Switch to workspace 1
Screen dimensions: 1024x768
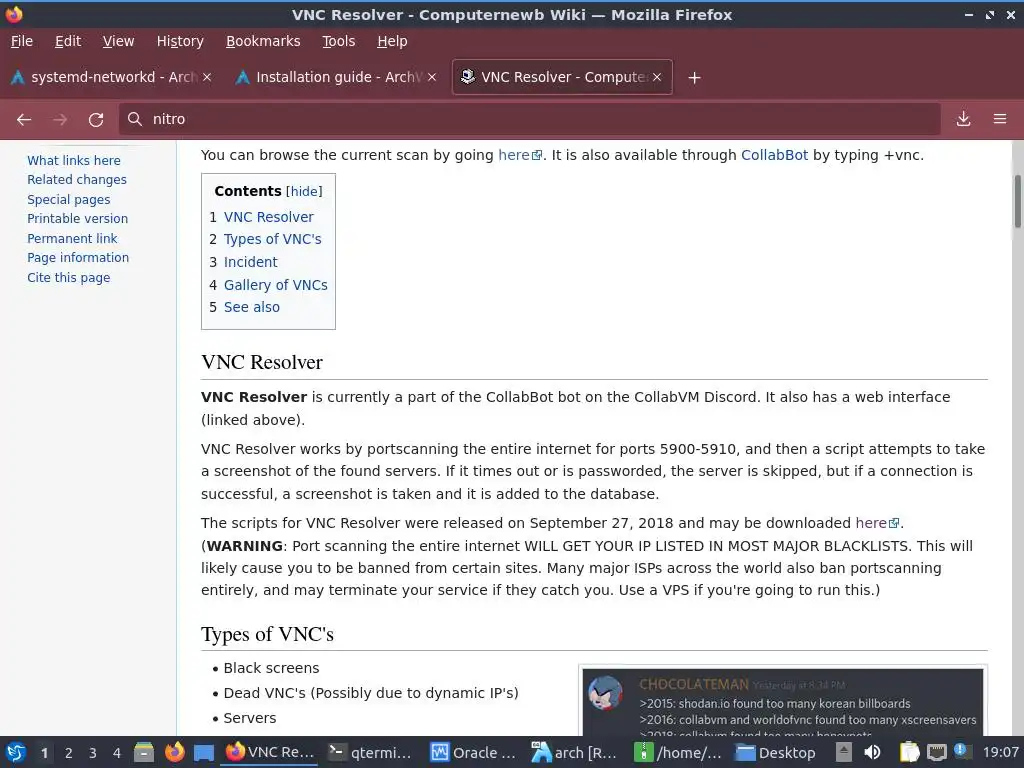[44, 753]
